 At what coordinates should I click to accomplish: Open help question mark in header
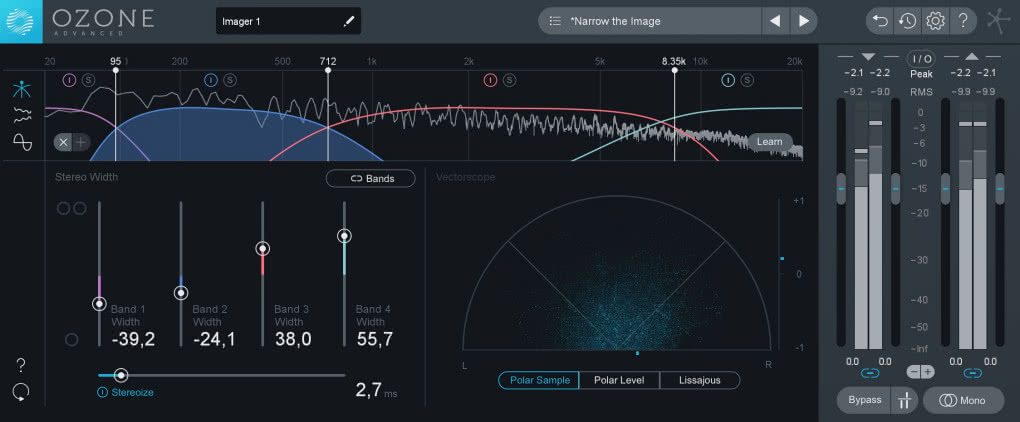coord(963,21)
